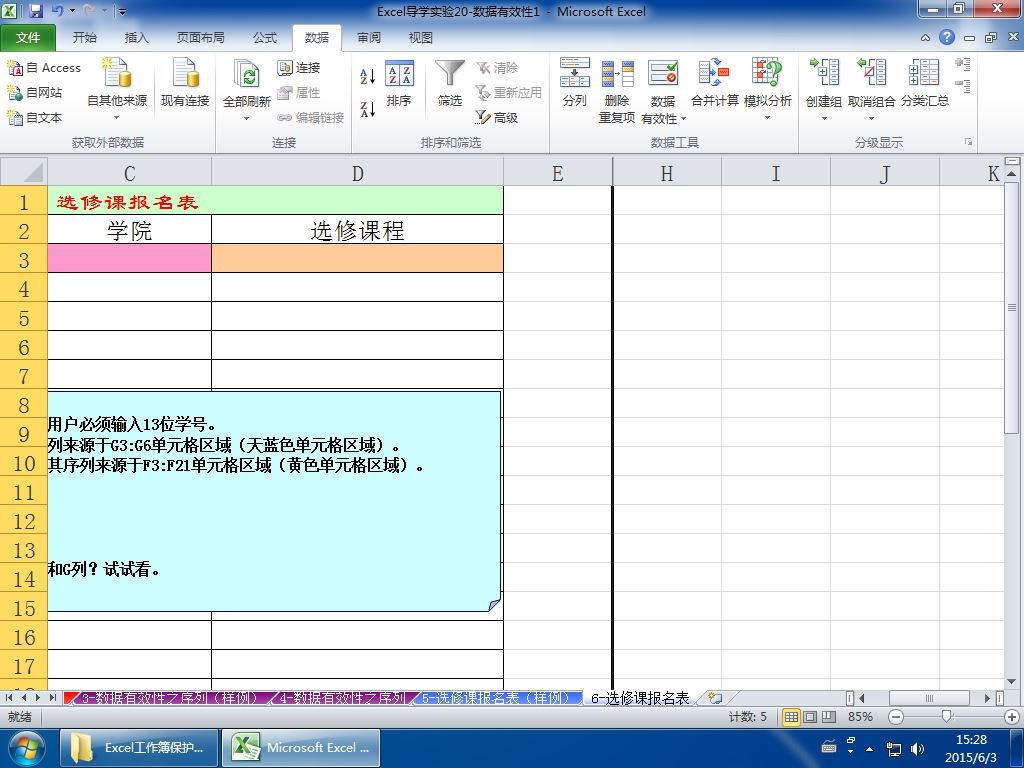Open Advanced (高级) filter
The width and height of the screenshot is (1024, 768).
click(497, 118)
